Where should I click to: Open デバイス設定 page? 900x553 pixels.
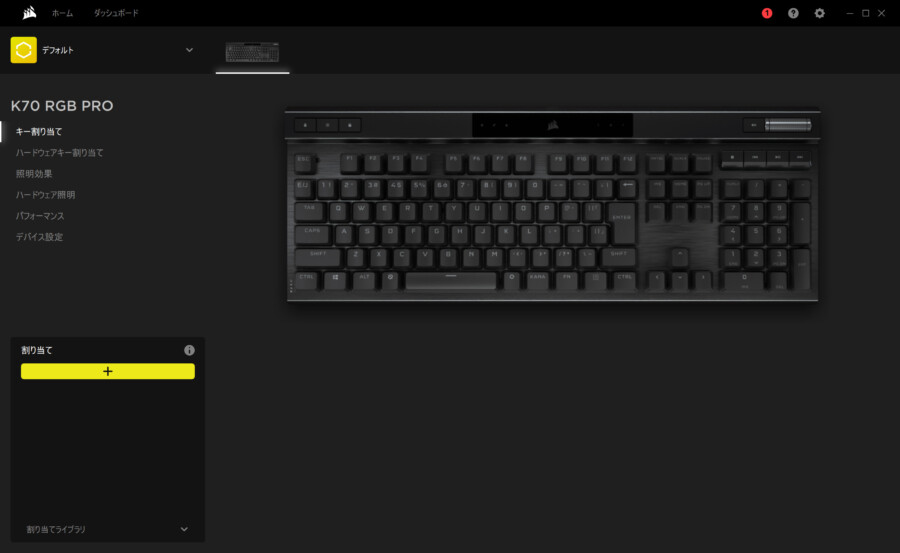[x=39, y=237]
